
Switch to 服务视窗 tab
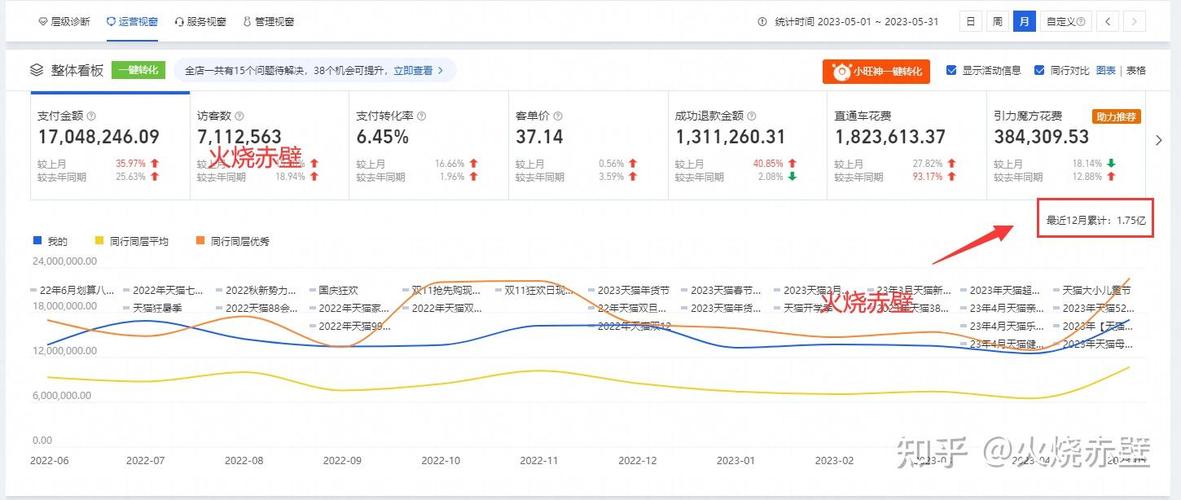coord(200,21)
